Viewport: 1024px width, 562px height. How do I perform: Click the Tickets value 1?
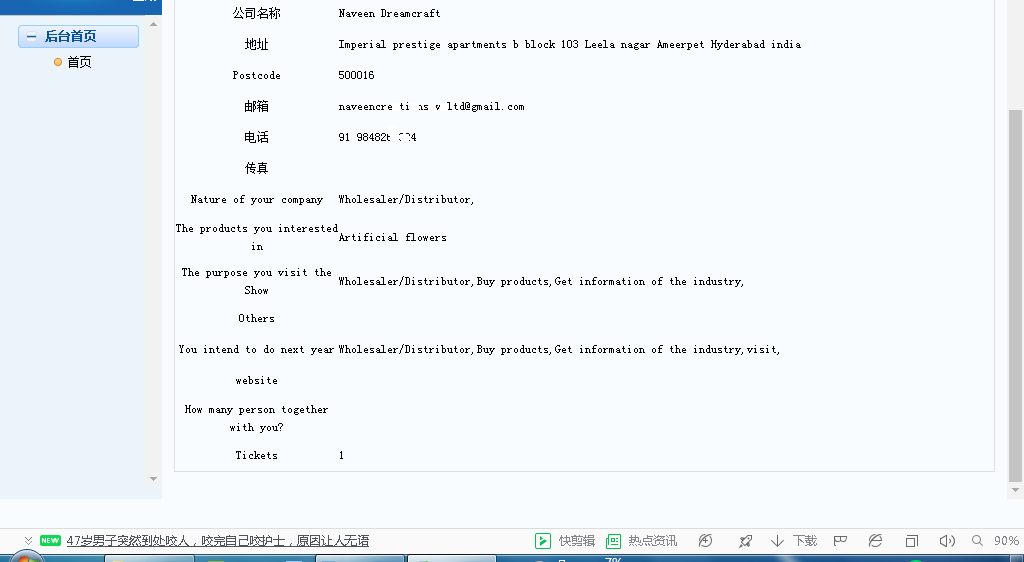pyautogui.click(x=341, y=455)
